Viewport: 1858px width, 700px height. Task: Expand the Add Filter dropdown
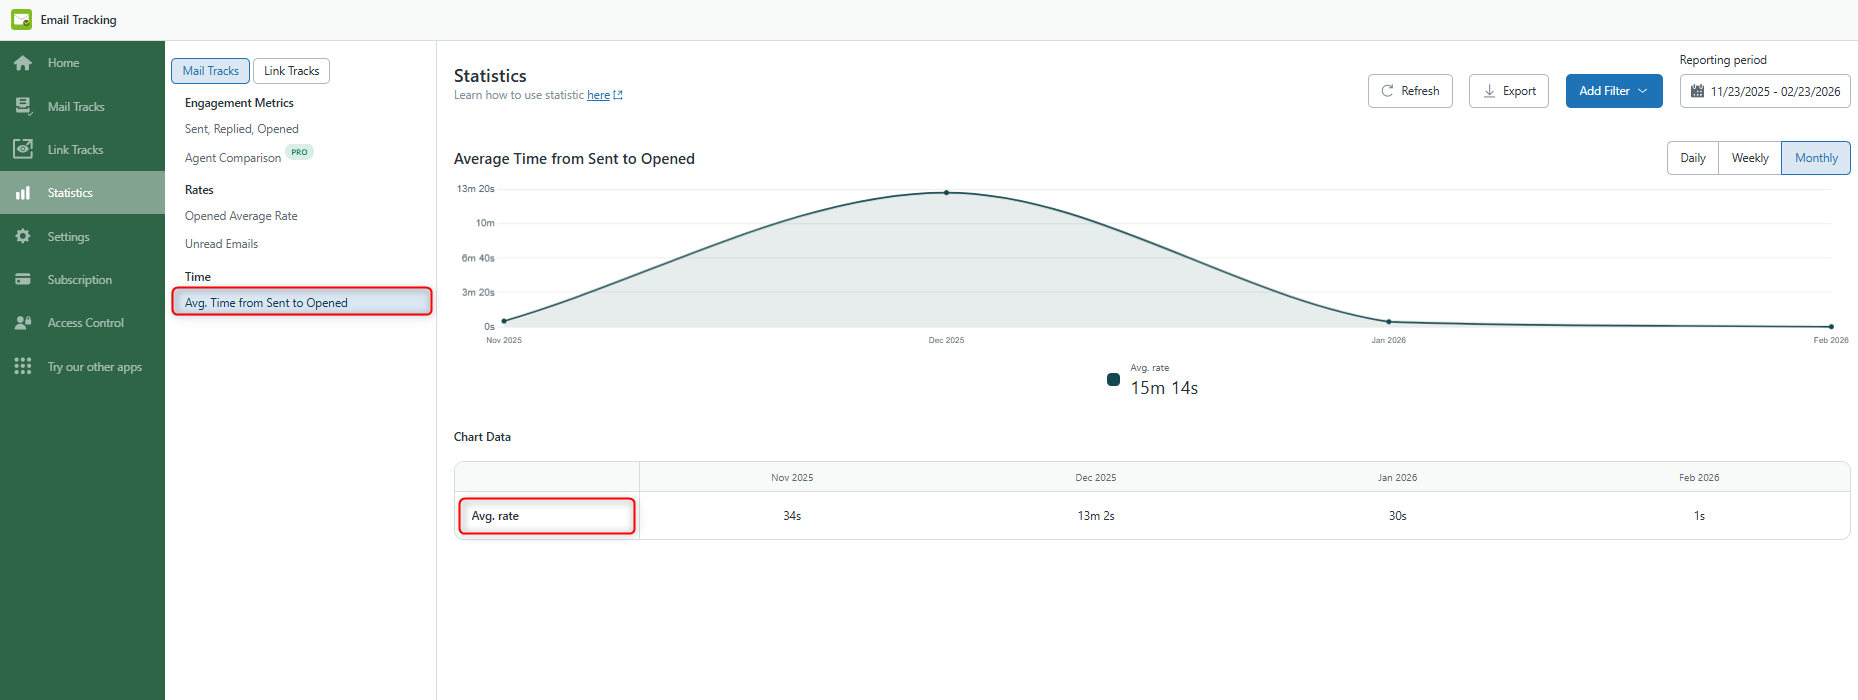(x=1613, y=91)
